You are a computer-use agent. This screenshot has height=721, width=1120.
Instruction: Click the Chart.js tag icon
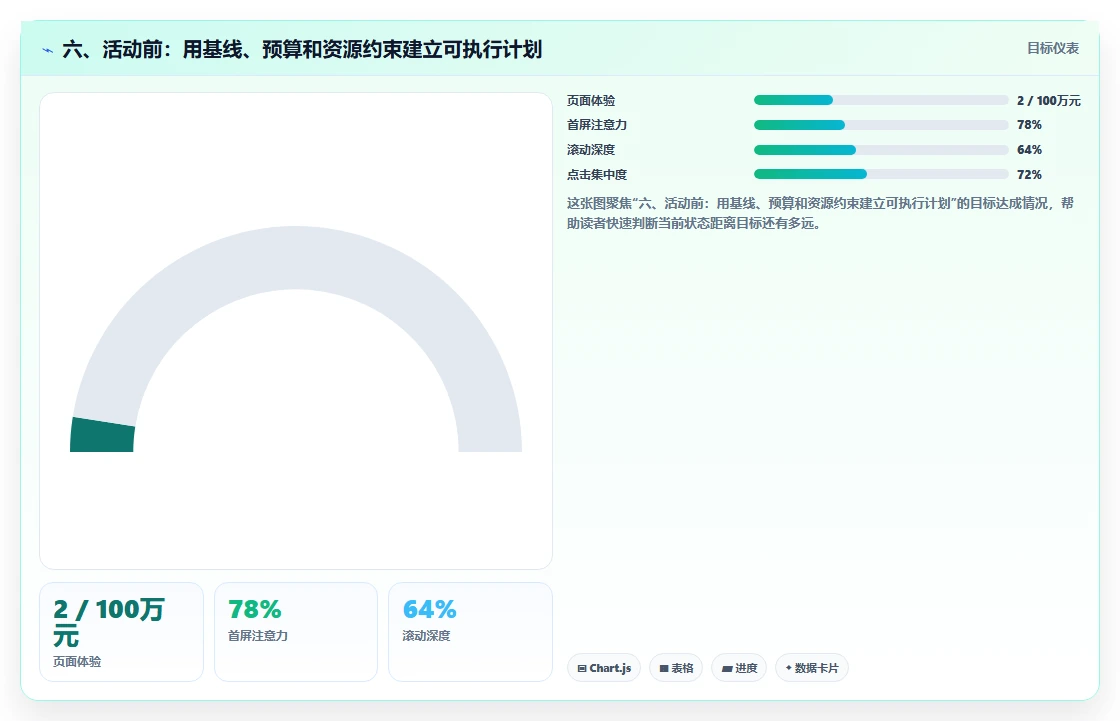582,668
